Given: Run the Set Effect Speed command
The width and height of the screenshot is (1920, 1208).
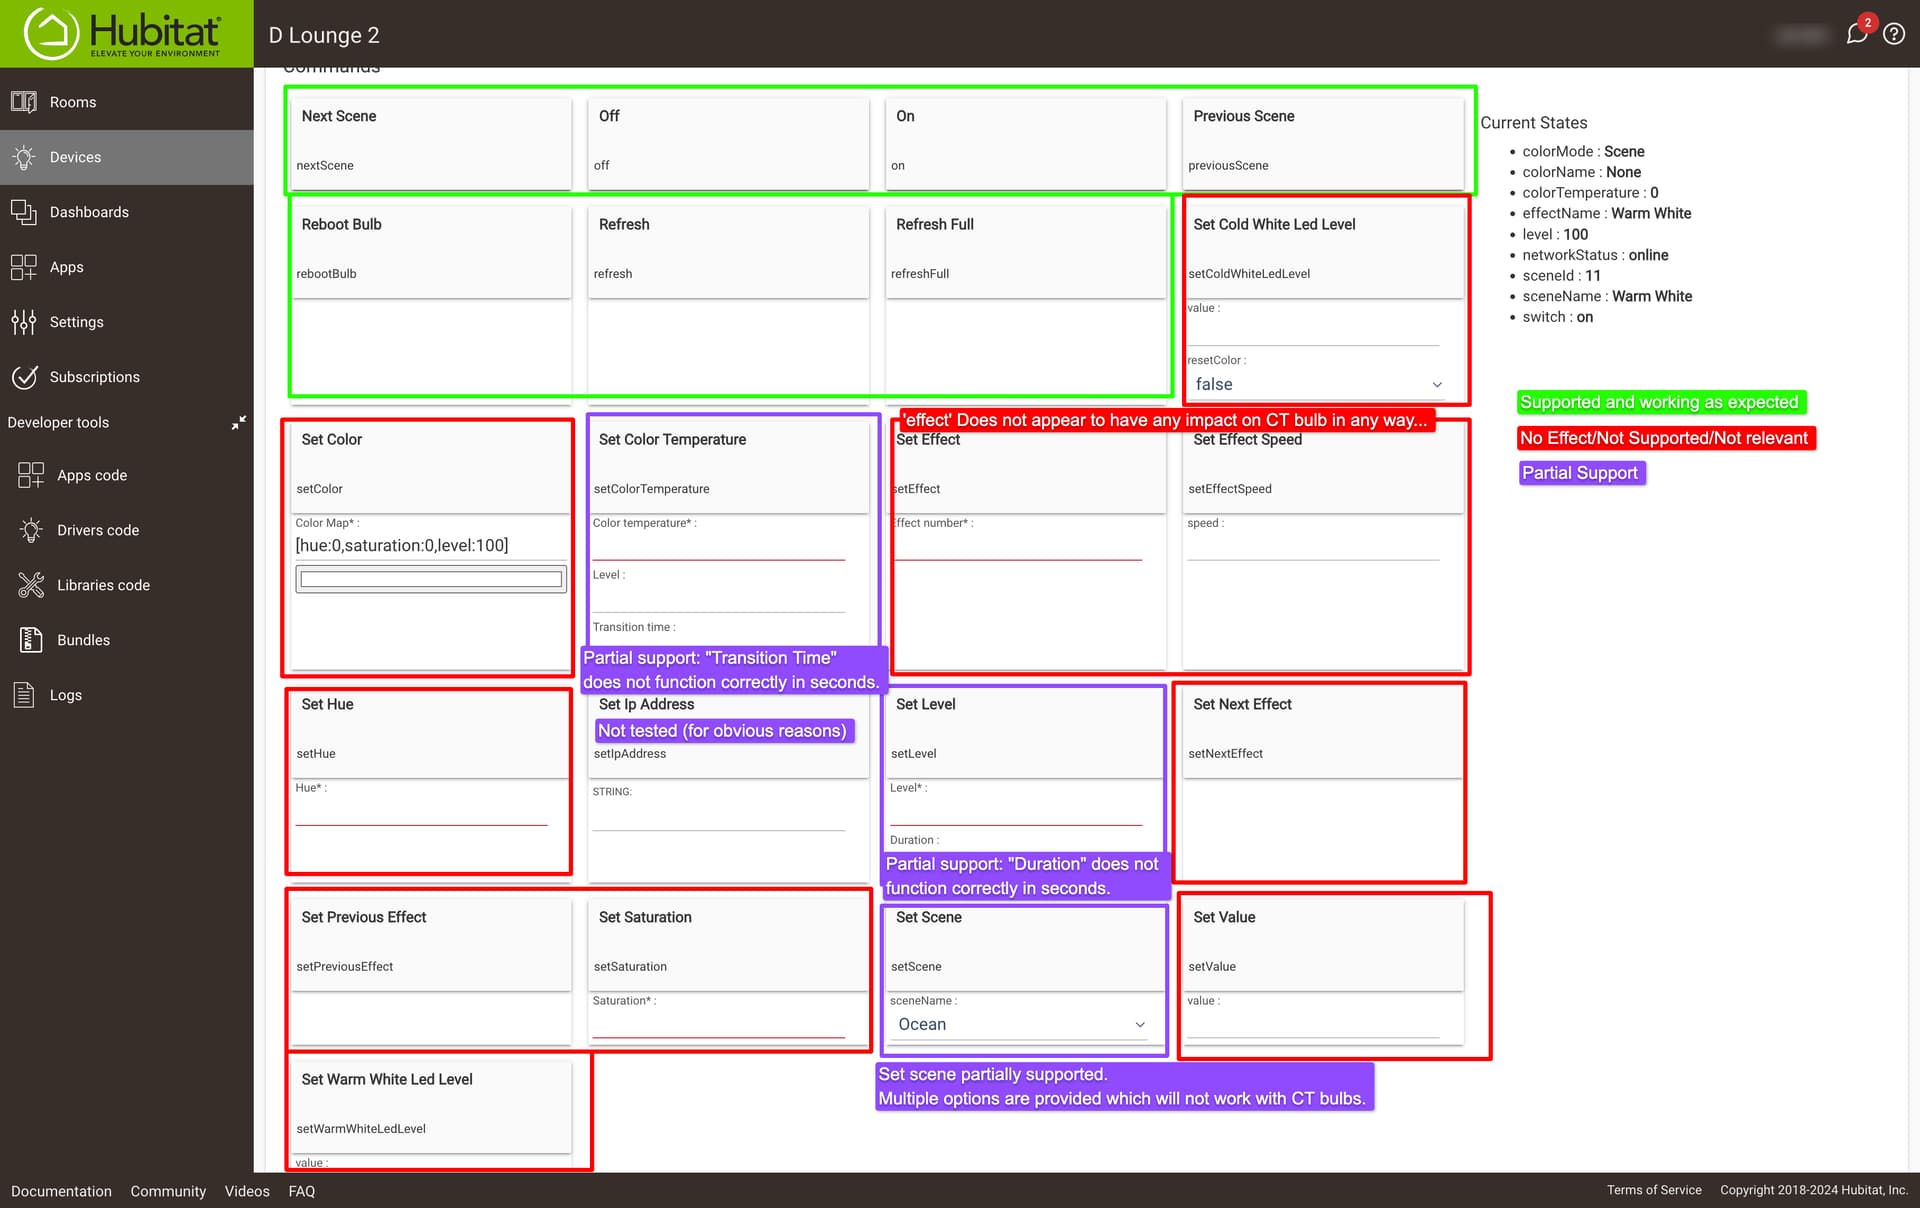Looking at the screenshot, I should click(1323, 466).
